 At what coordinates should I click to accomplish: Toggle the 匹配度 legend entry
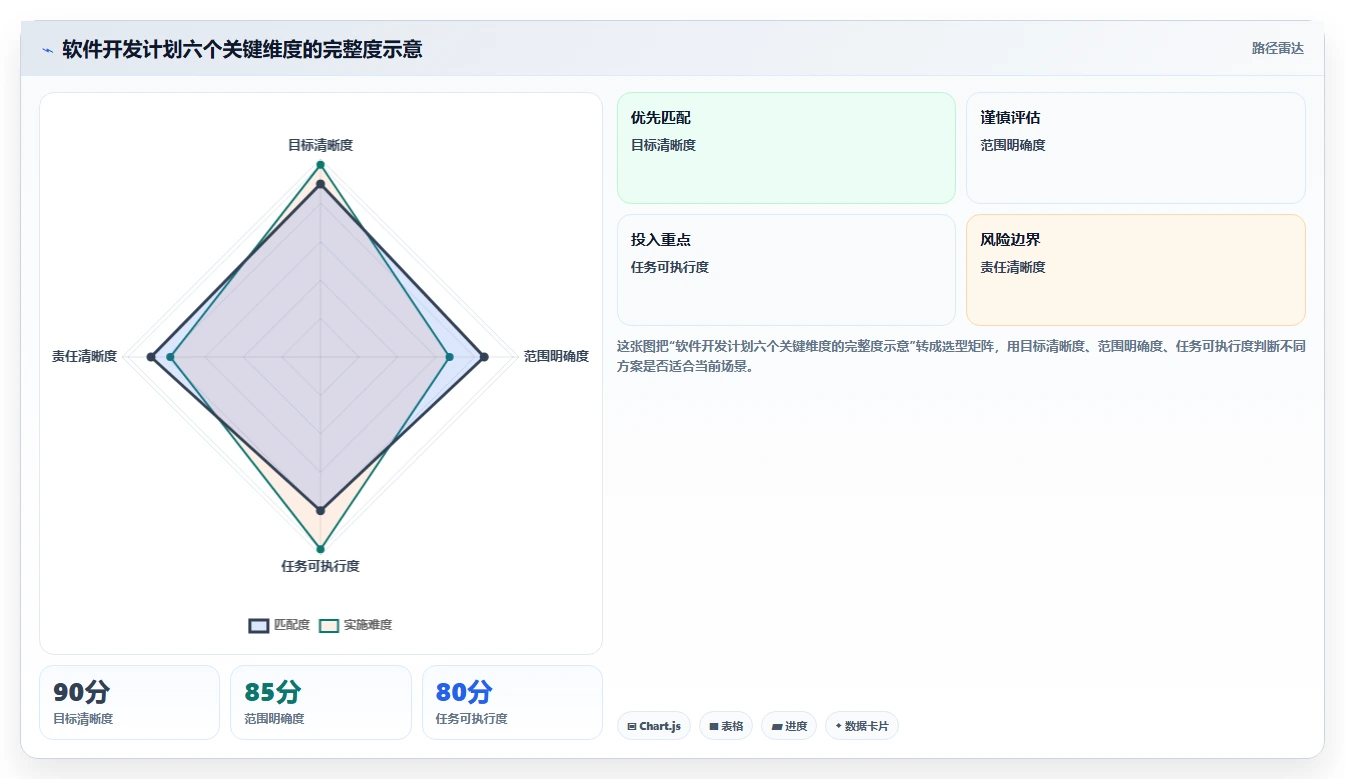point(279,625)
